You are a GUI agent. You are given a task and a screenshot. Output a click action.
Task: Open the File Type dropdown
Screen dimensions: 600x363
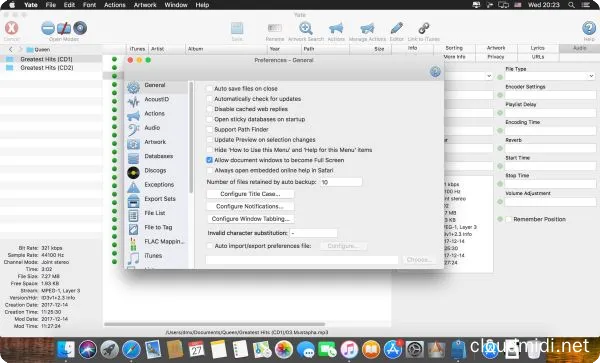point(550,77)
